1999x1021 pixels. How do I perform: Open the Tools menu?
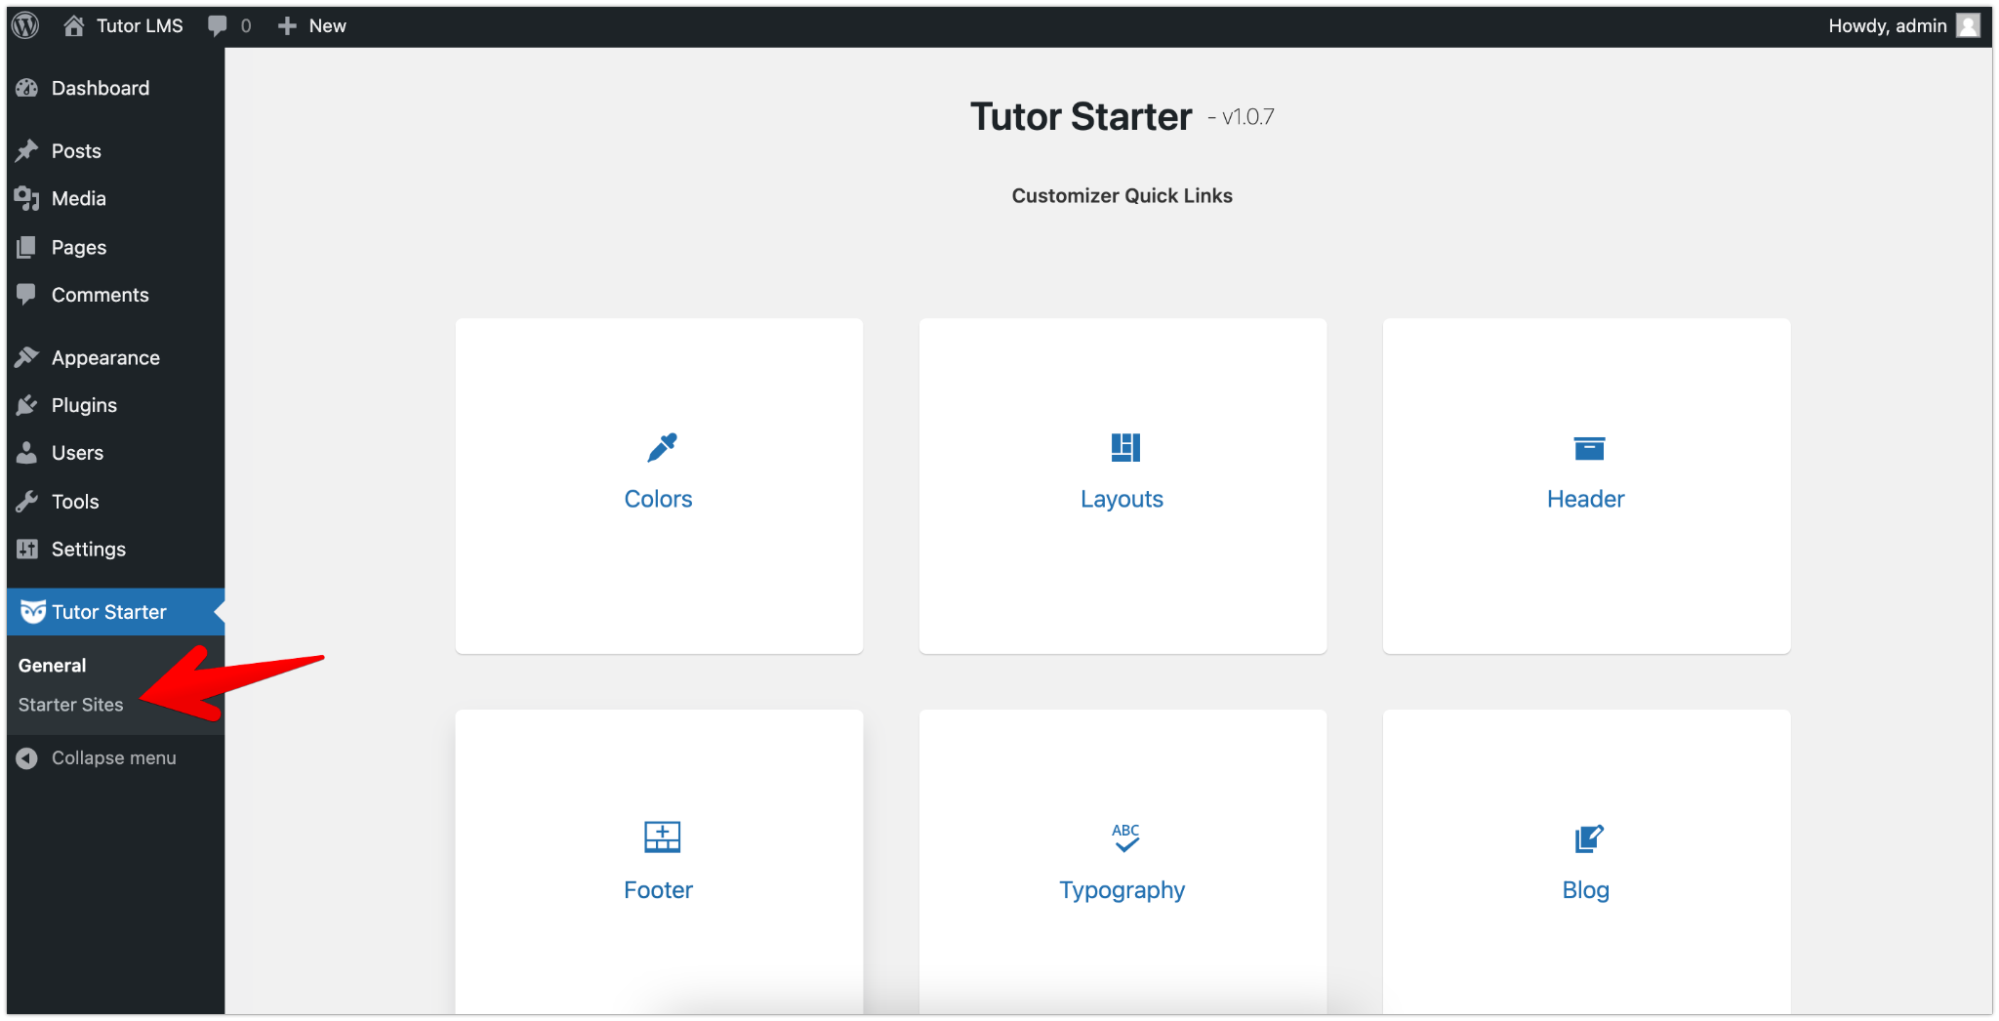(x=116, y=501)
